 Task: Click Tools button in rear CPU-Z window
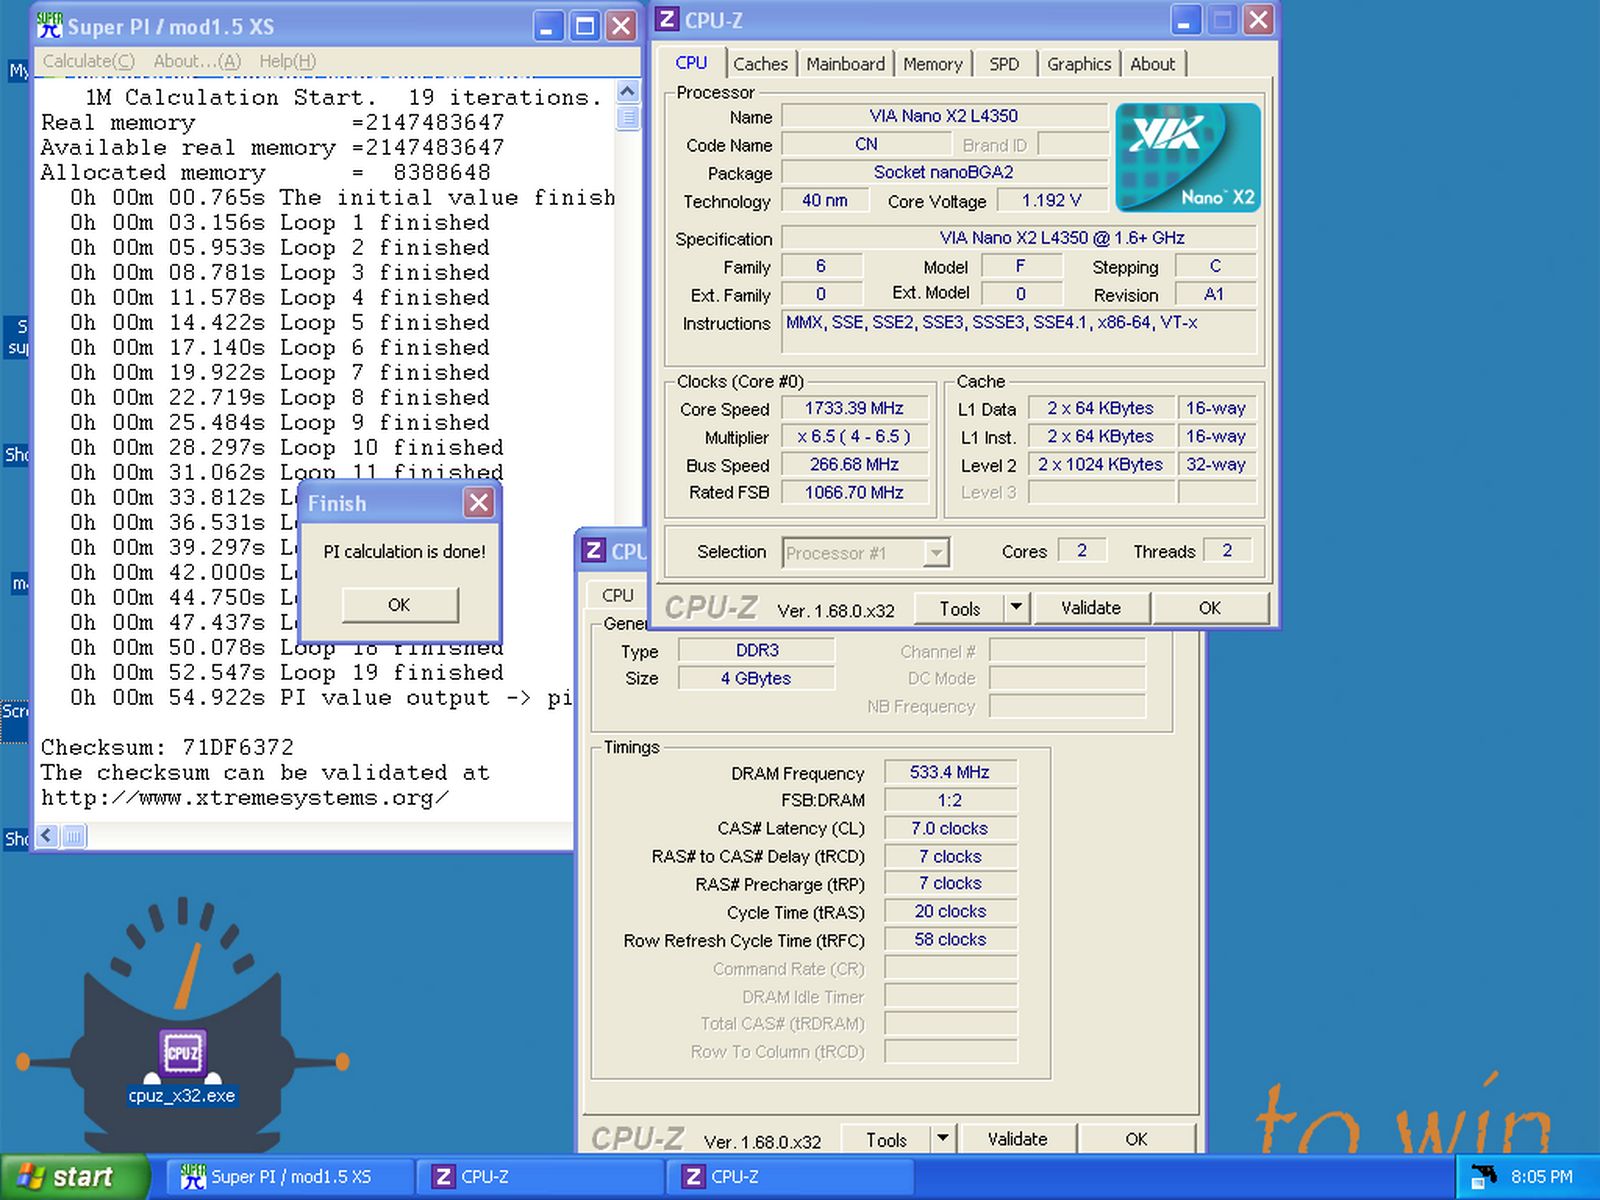point(886,1139)
